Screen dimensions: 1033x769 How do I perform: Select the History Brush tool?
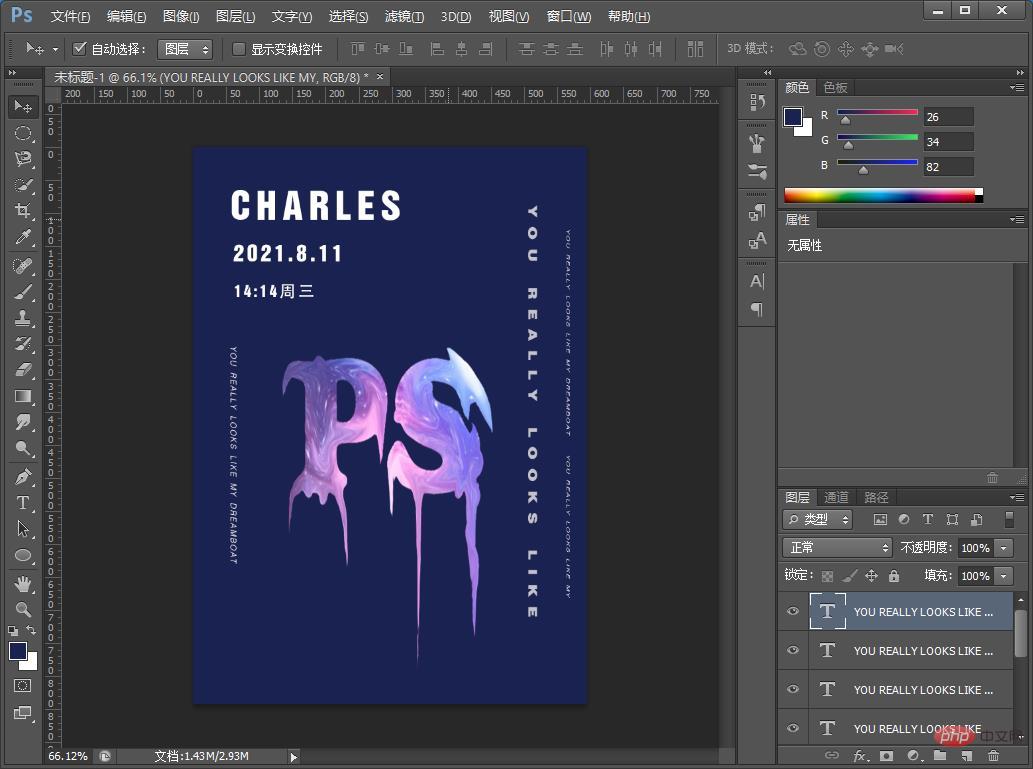click(x=23, y=344)
